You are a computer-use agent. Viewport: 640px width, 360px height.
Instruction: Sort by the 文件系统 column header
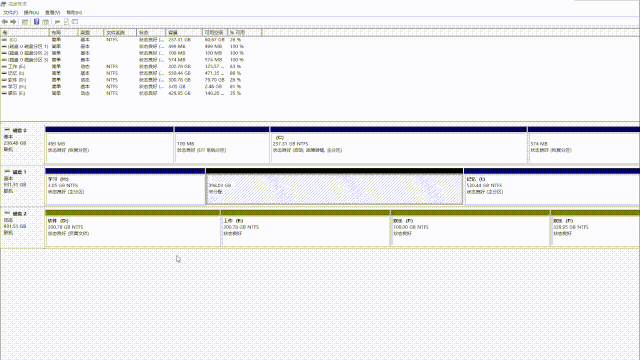tap(120, 32)
